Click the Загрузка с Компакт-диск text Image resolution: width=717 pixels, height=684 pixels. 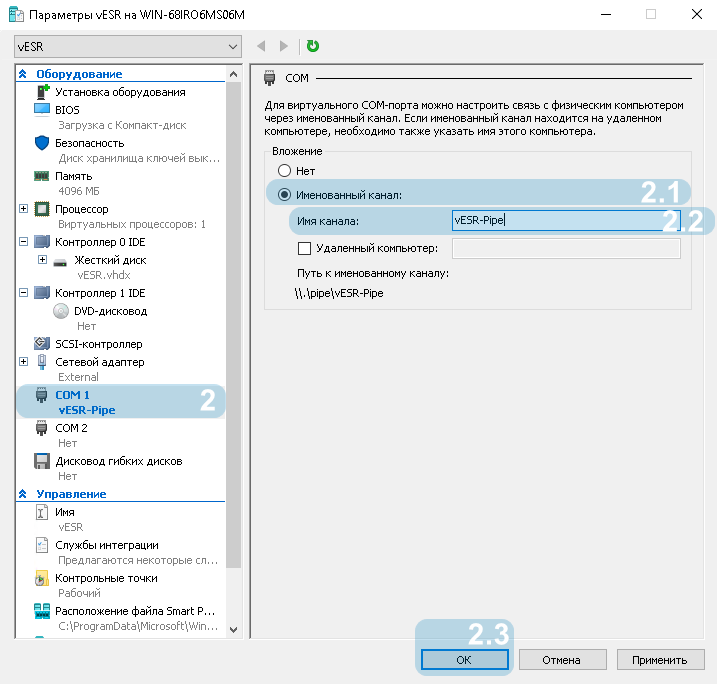click(x=122, y=125)
